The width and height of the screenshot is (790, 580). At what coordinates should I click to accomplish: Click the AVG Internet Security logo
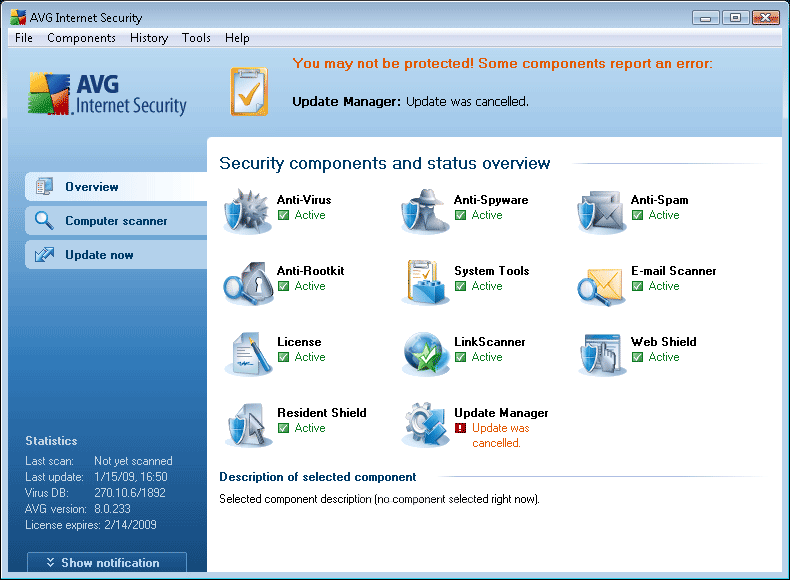tap(107, 94)
